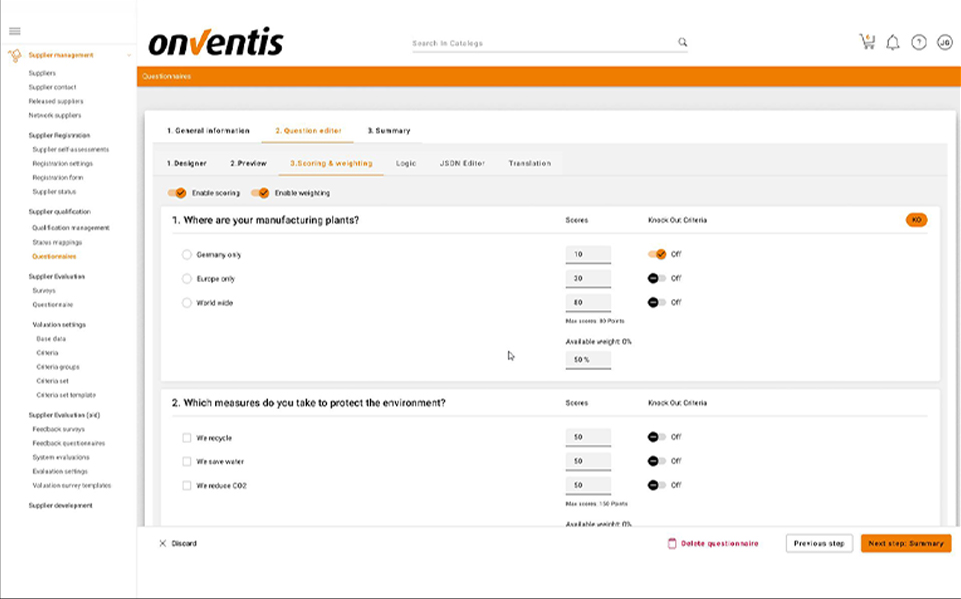Image resolution: width=961 pixels, height=599 pixels.
Task: Toggle the Enable scoring switch
Action: tap(177, 193)
